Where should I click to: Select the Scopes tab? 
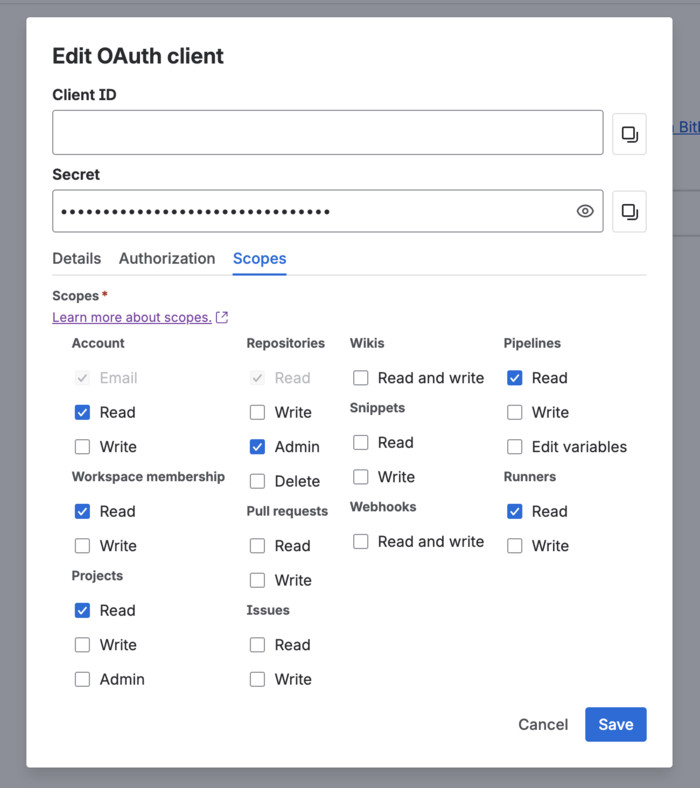click(259, 258)
